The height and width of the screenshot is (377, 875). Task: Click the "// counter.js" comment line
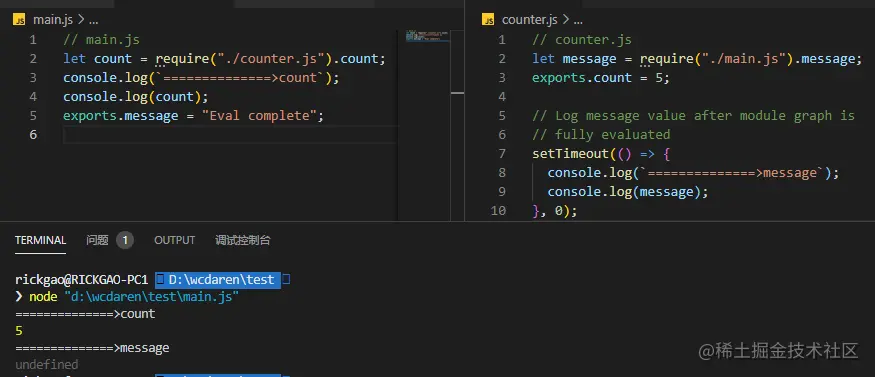[582, 40]
